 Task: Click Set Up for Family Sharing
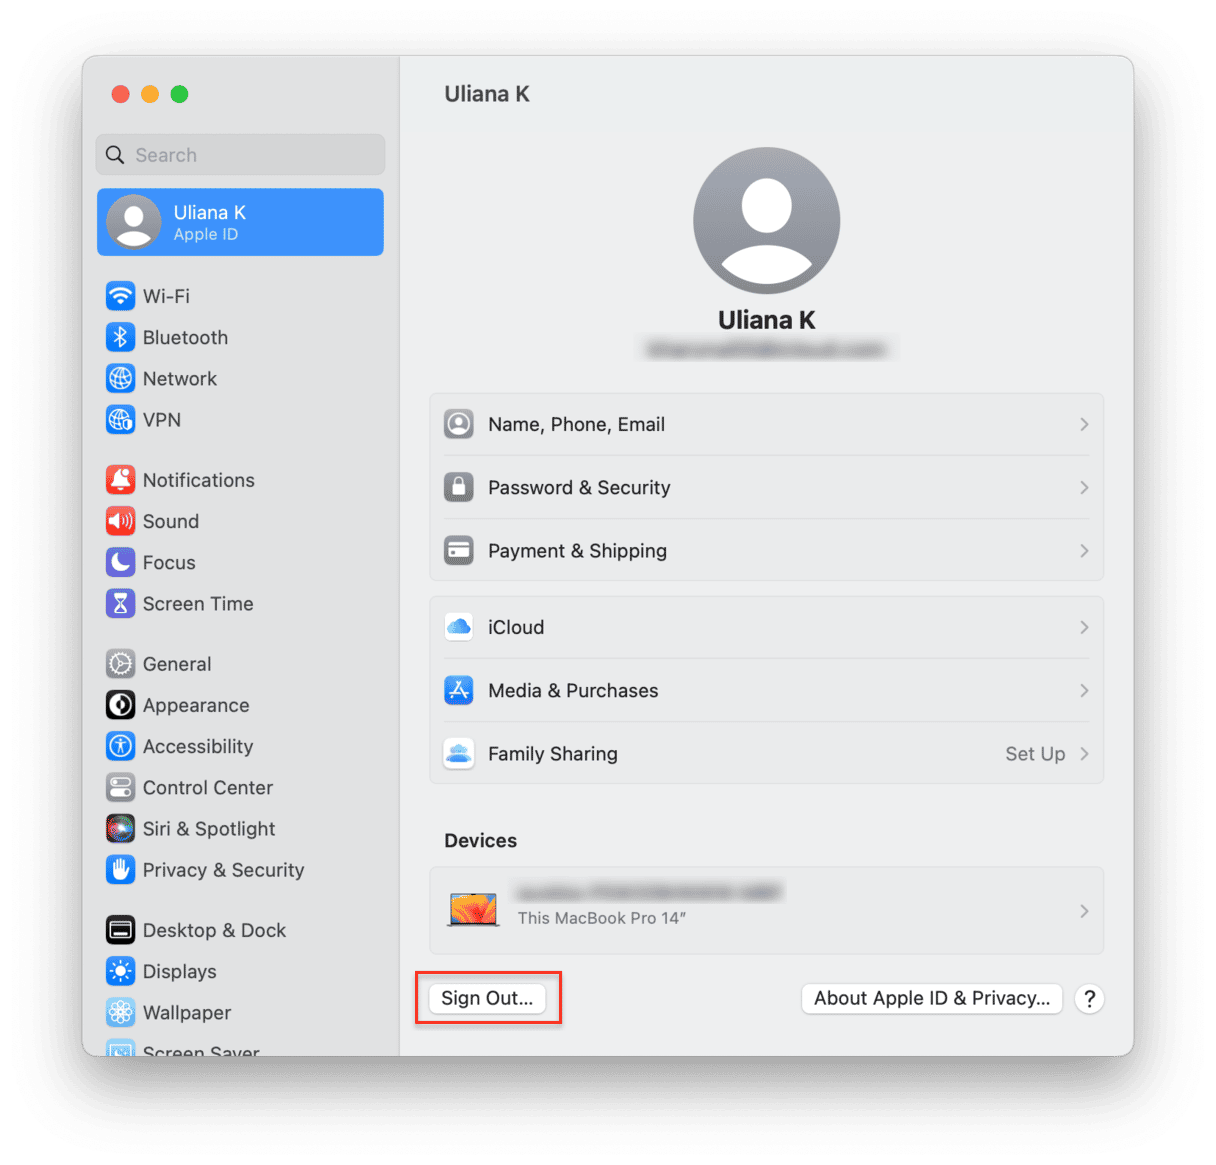tap(1035, 753)
